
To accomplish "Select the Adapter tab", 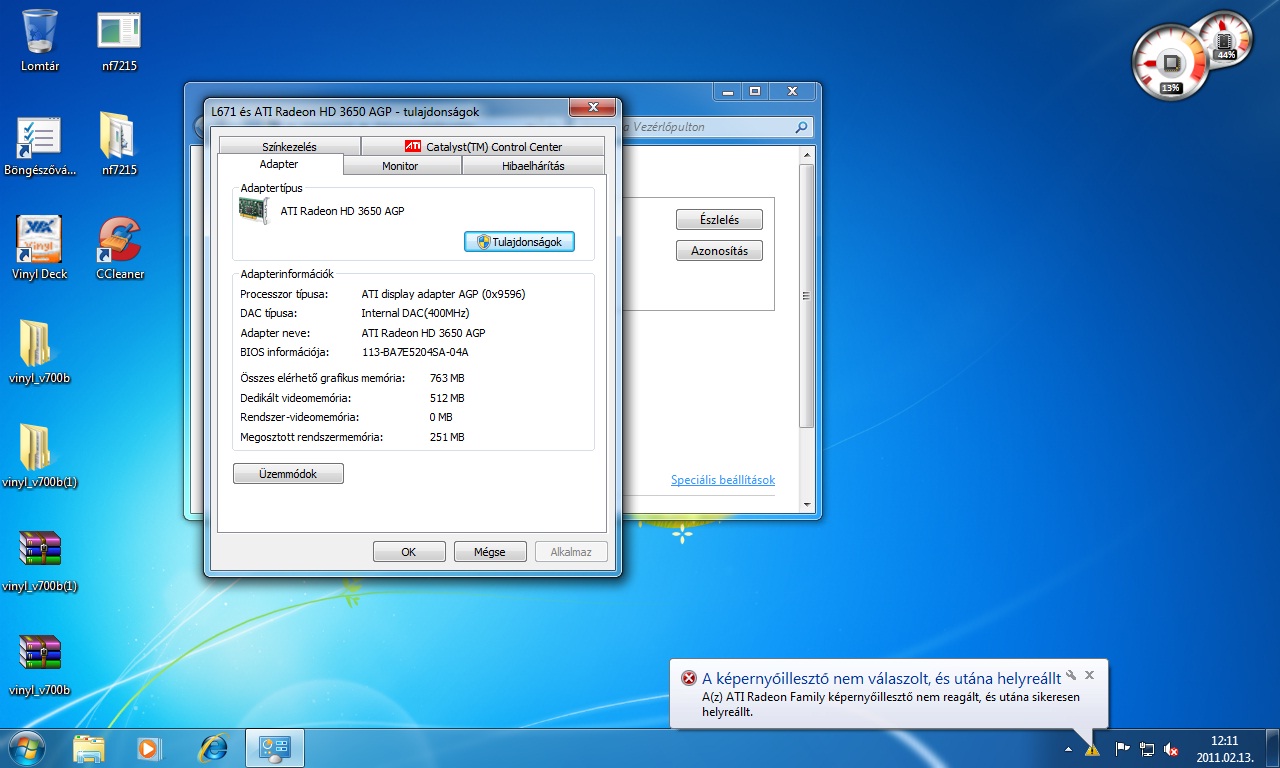I will 279,164.
